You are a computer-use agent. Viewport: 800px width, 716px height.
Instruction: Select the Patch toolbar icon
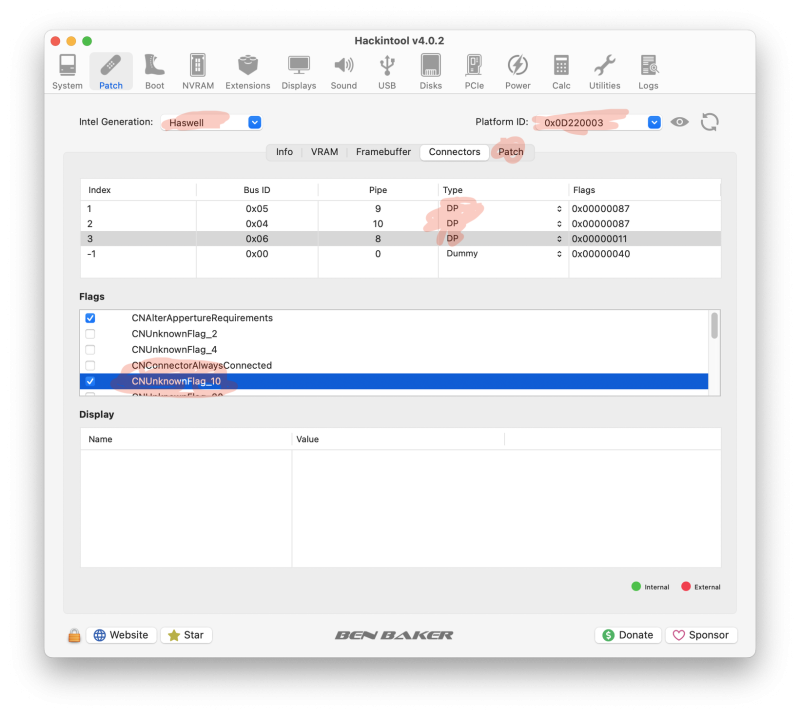coord(111,72)
